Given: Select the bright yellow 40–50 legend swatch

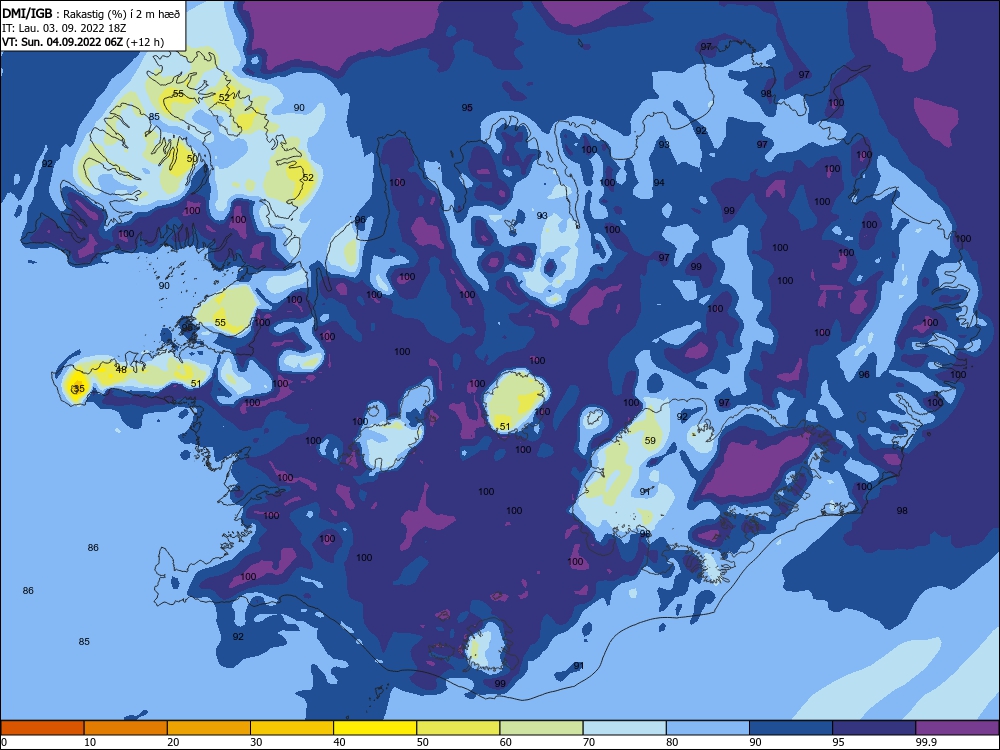Looking at the screenshot, I should [x=375, y=728].
